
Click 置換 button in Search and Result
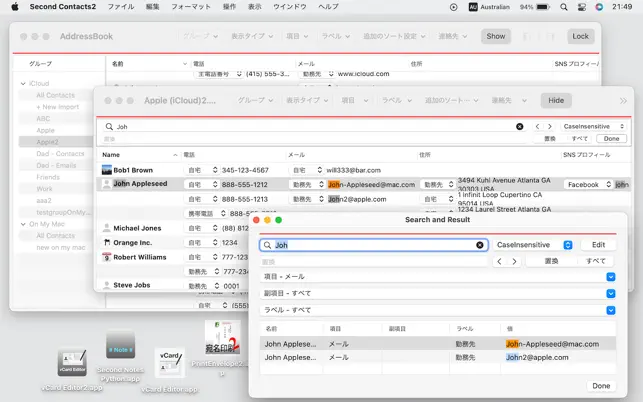click(x=551, y=261)
